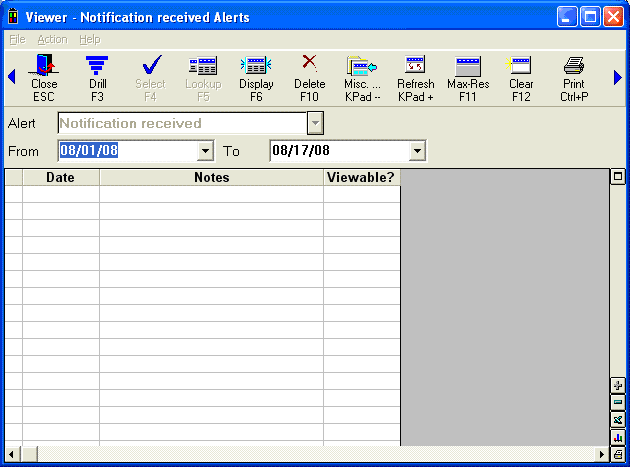Screen dimensions: 630x467
Task: Click the Delete F10 red X icon
Action: 310,65
